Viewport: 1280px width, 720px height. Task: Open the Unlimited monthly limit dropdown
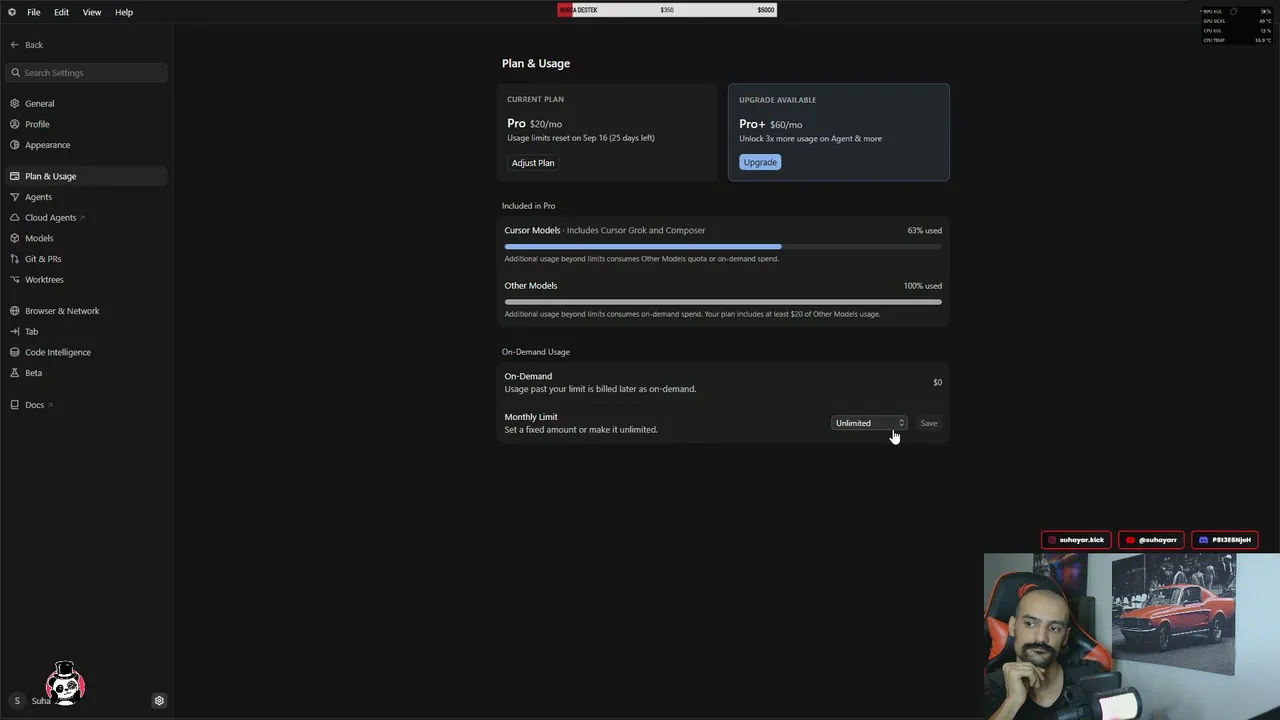[869, 423]
